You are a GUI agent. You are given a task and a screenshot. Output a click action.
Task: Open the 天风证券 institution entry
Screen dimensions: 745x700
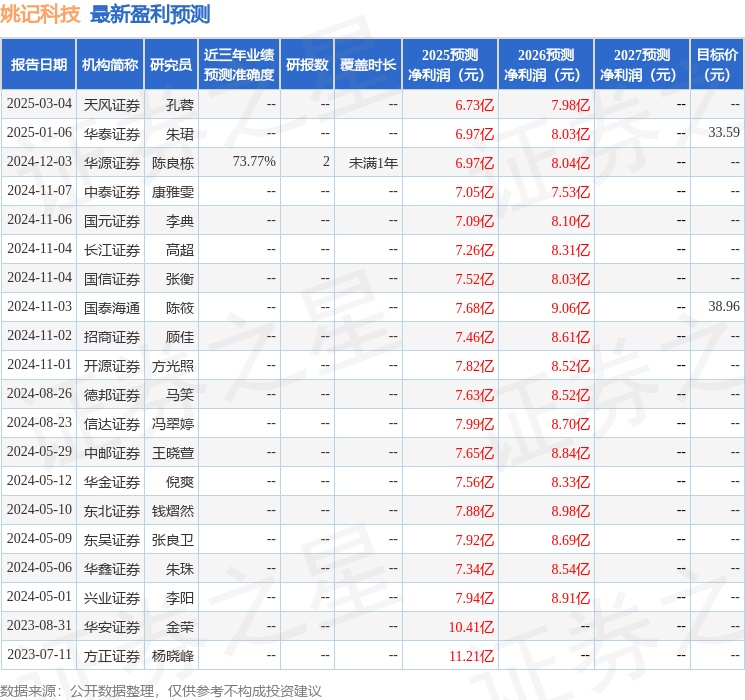tap(111, 104)
